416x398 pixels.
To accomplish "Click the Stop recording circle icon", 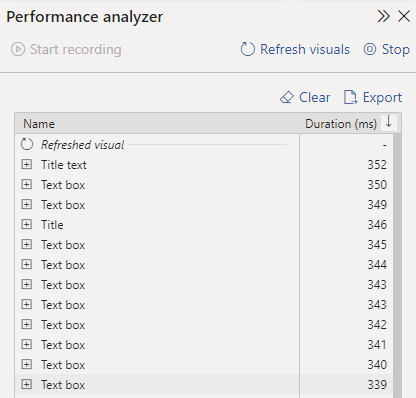I will (x=370, y=49).
